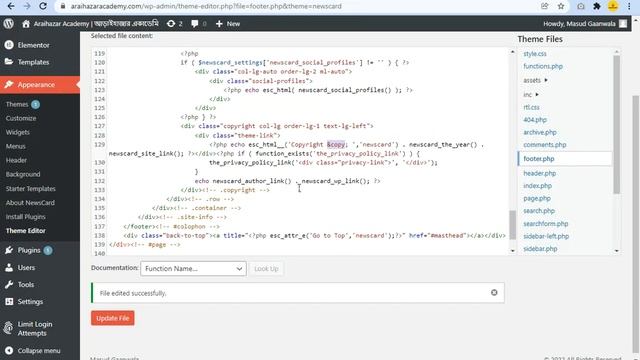Open the Header submenu item
640x360 pixels.
tap(16, 160)
